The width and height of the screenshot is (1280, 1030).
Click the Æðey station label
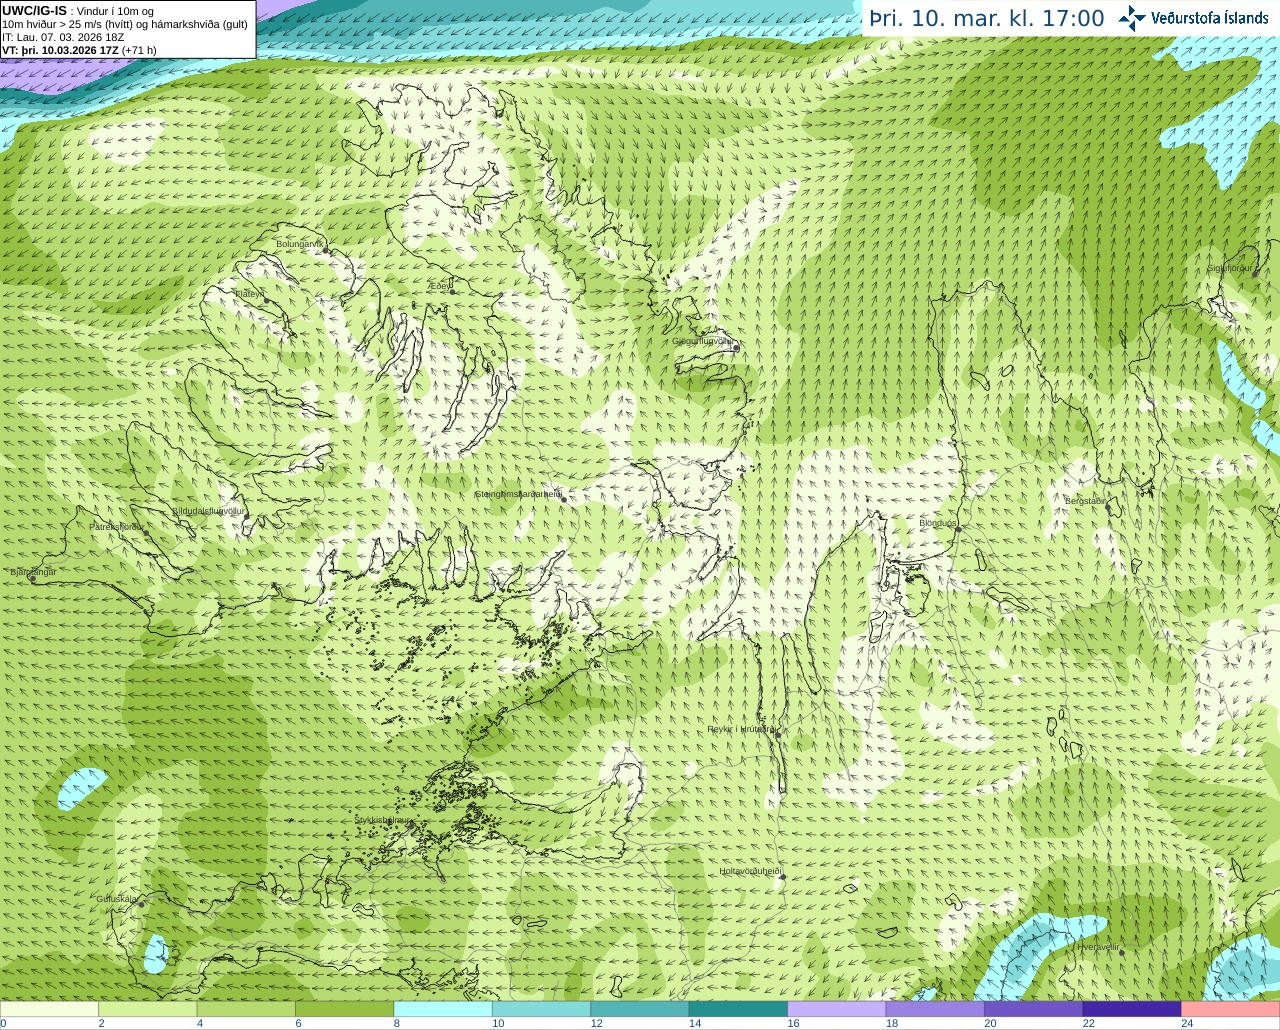pyautogui.click(x=441, y=286)
